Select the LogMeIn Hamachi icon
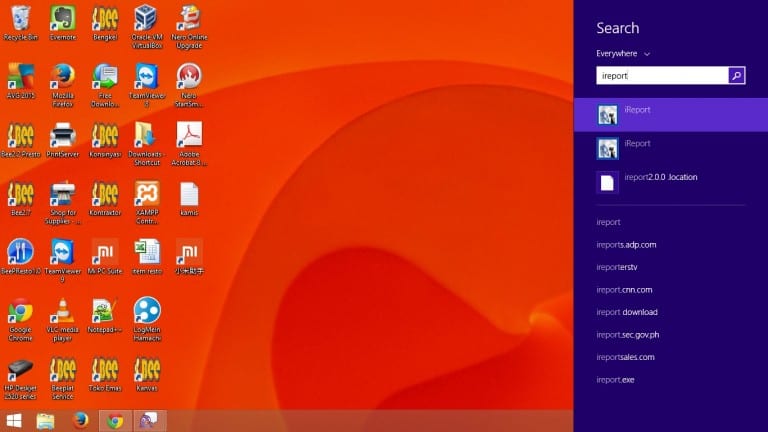 147,319
